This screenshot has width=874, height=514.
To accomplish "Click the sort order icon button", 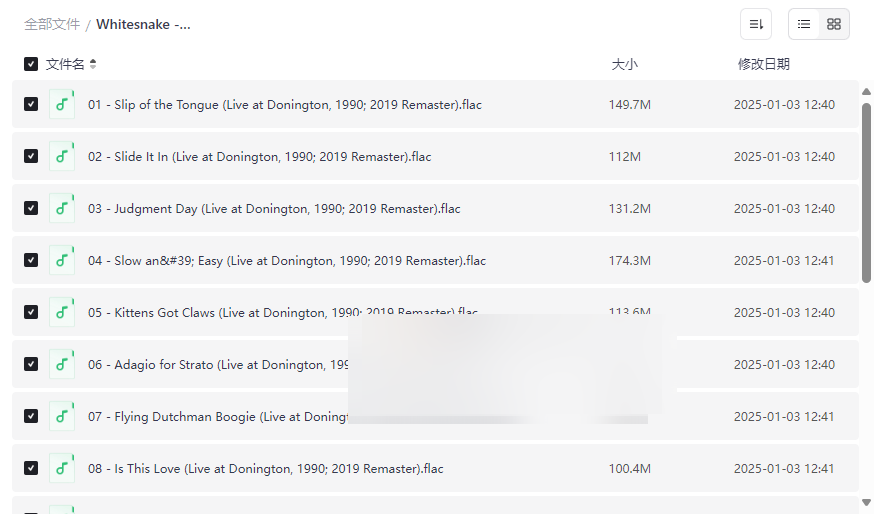I will point(756,24).
